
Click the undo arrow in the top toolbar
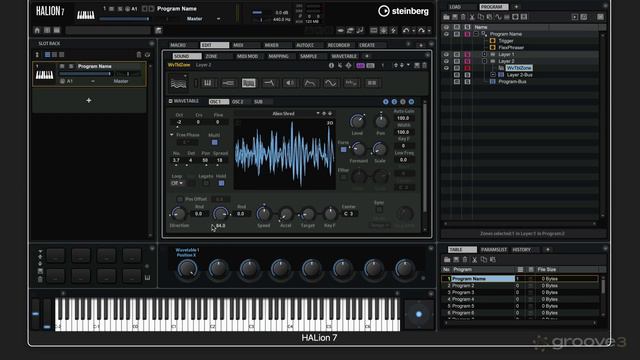pyautogui.click(x=406, y=30)
